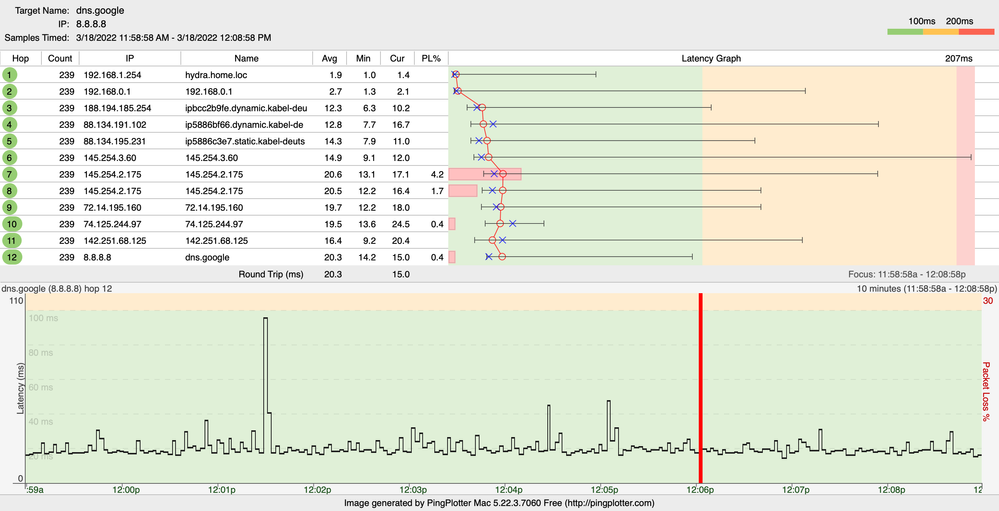Click the Hop column header
This screenshot has width=999, height=511.
click(x=21, y=59)
